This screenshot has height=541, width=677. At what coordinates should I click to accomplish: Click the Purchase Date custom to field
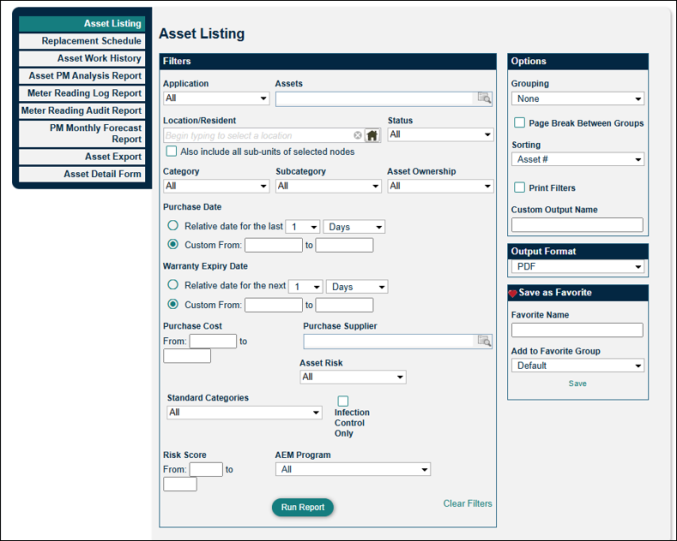pos(345,245)
